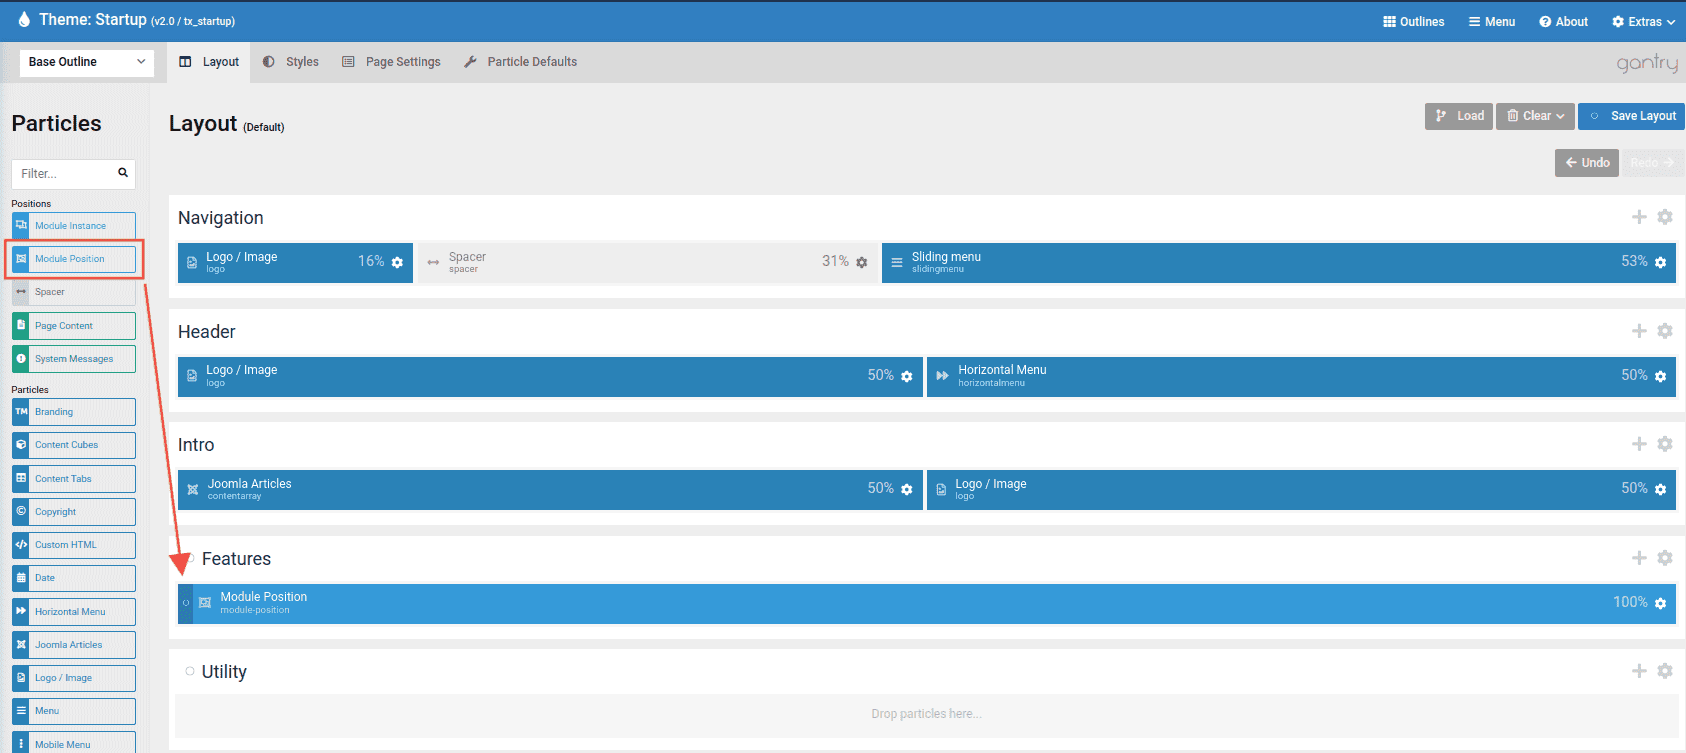1686x753 pixels.
Task: Select the Custom HTML particle
Action: (x=74, y=545)
